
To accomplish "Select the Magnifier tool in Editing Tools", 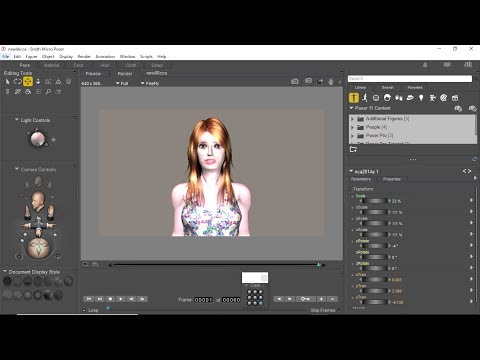I will point(48,92).
